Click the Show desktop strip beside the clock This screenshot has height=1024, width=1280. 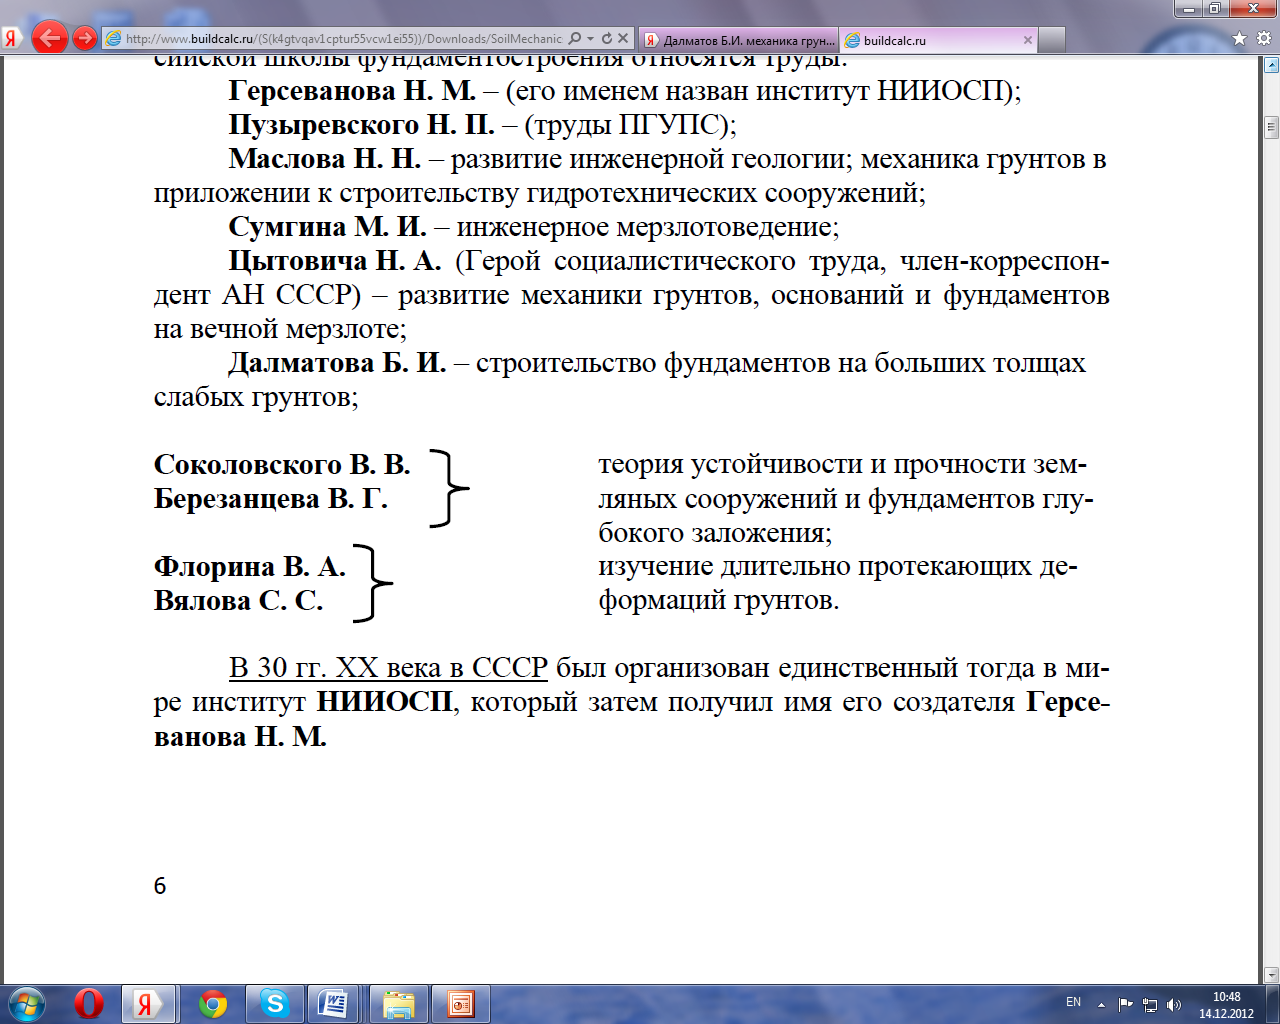coord(1272,1004)
